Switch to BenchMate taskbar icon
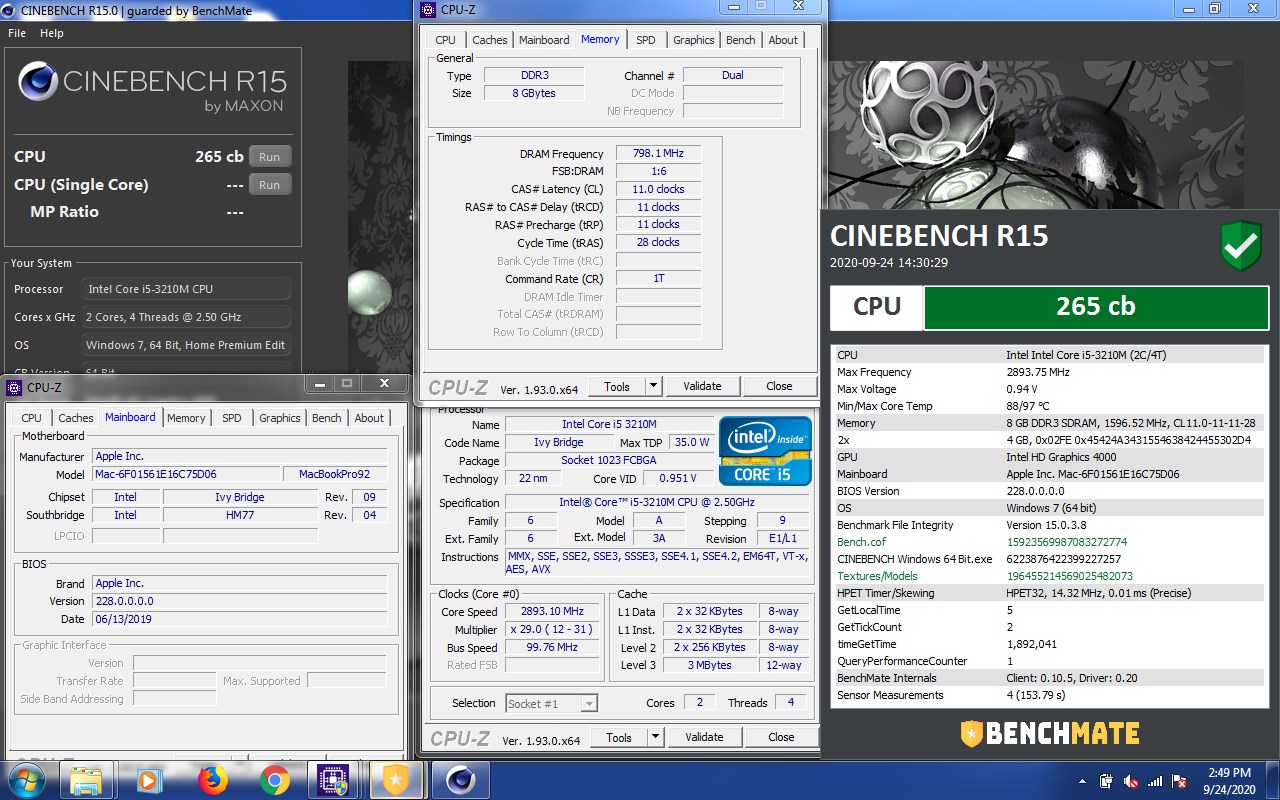The width and height of the screenshot is (1280, 800). pyautogui.click(x=394, y=779)
